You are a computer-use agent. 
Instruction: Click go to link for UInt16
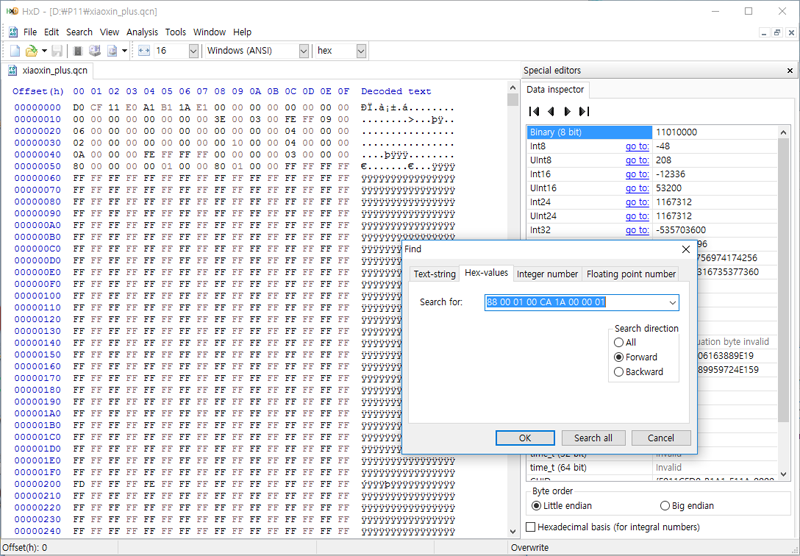coord(637,188)
